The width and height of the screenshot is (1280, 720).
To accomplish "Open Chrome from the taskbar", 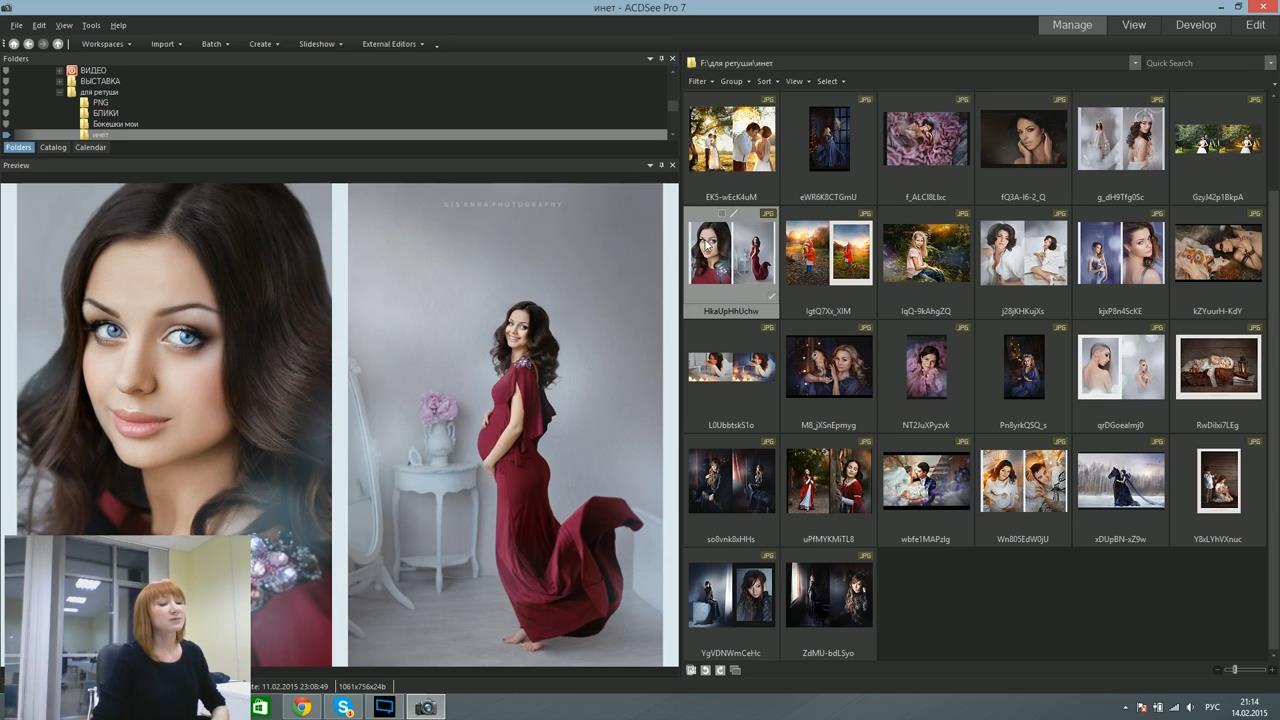I will (302, 707).
